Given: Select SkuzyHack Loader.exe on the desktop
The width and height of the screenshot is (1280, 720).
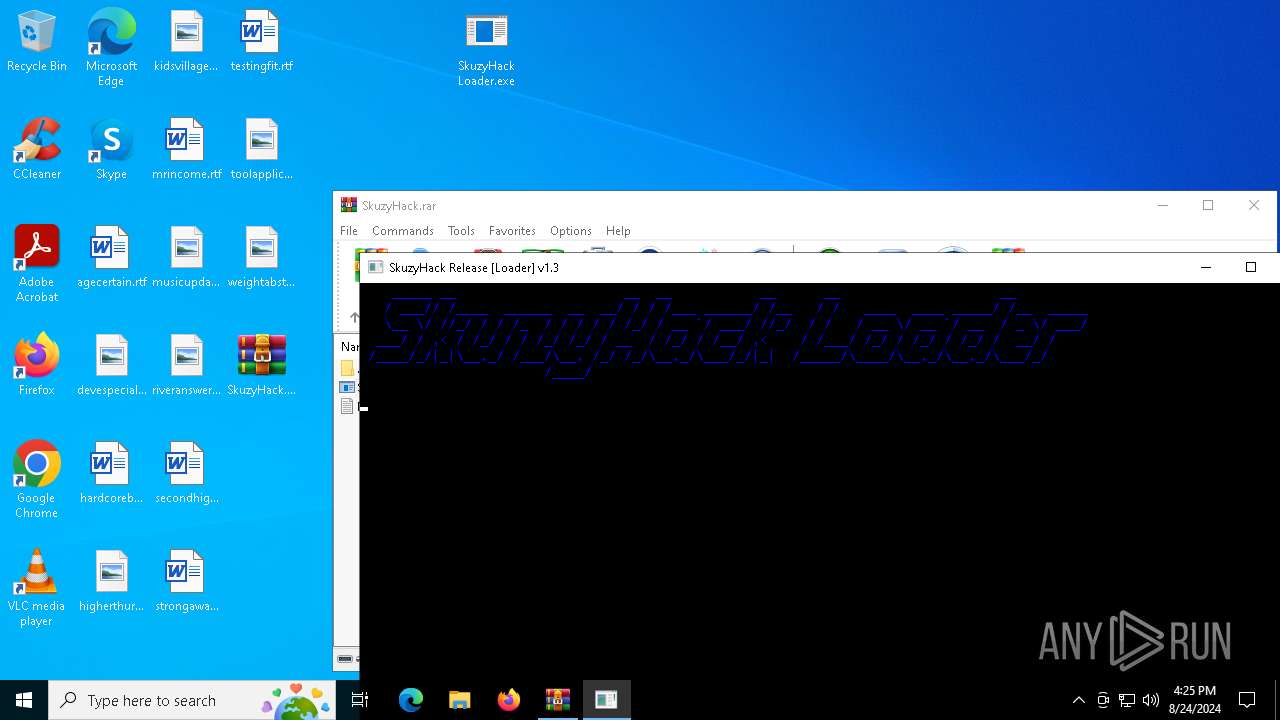Looking at the screenshot, I should tap(486, 50).
